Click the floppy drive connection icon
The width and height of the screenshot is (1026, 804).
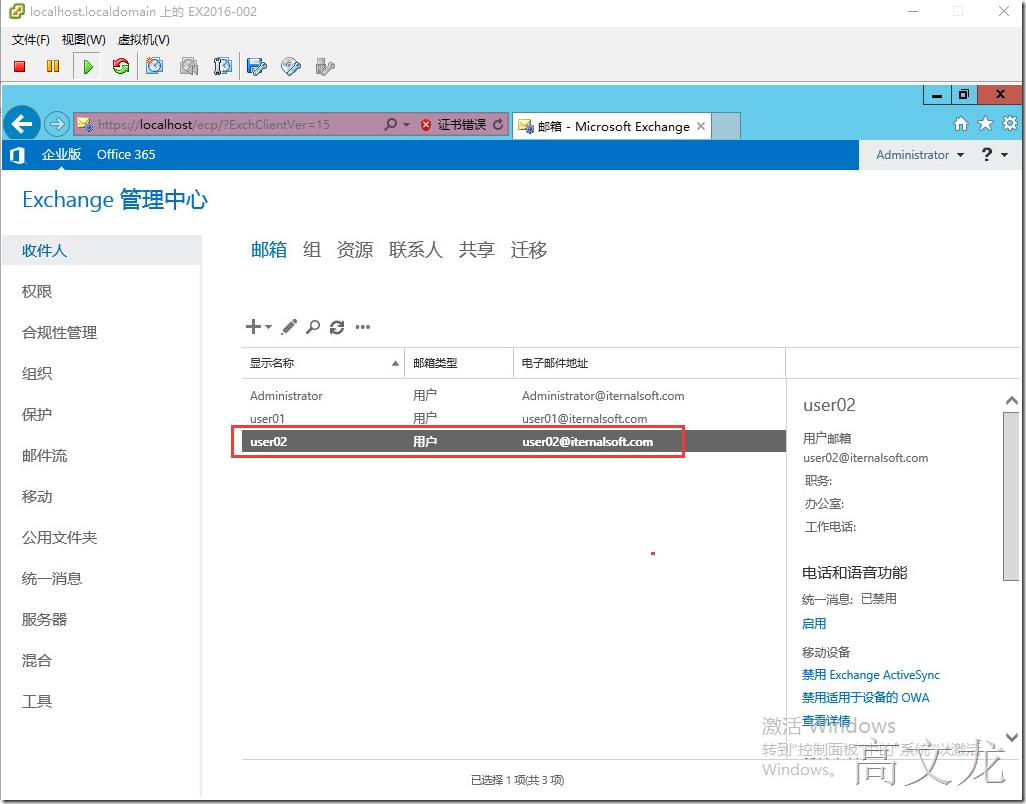pyautogui.click(x=256, y=66)
